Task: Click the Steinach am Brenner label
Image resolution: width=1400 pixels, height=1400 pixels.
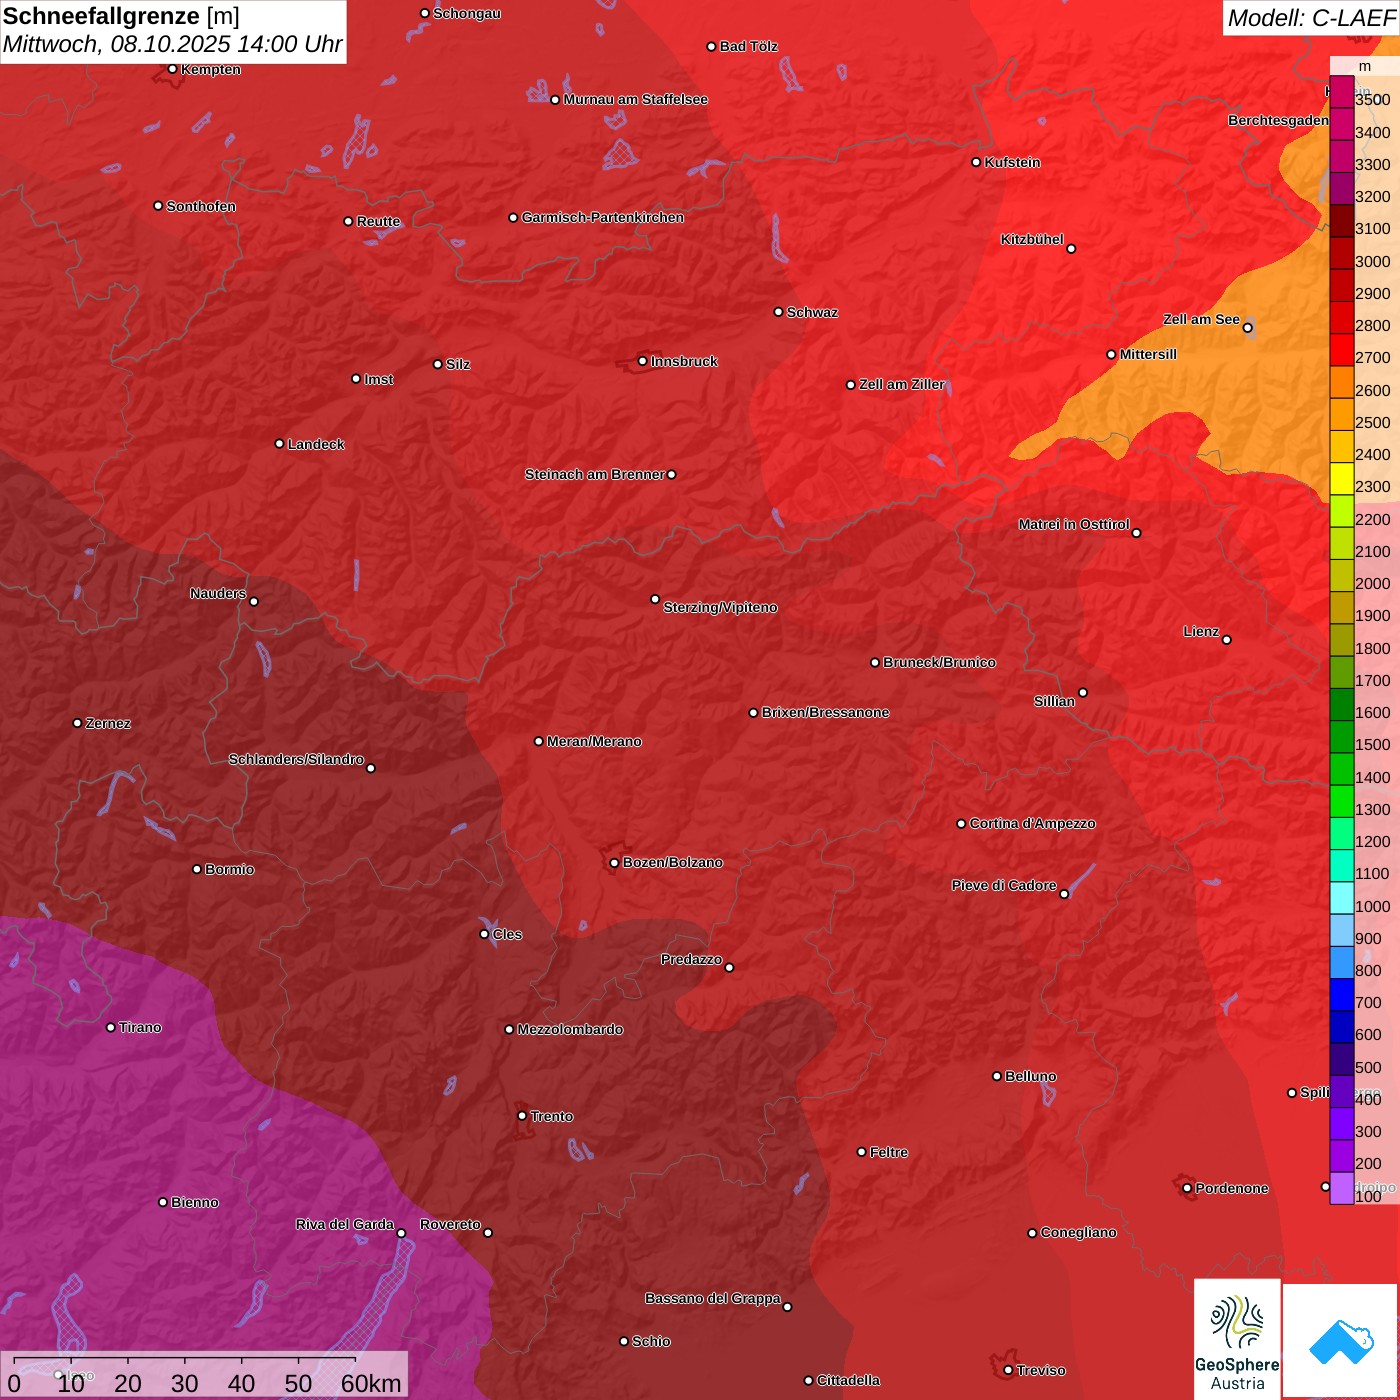Action: coord(594,475)
